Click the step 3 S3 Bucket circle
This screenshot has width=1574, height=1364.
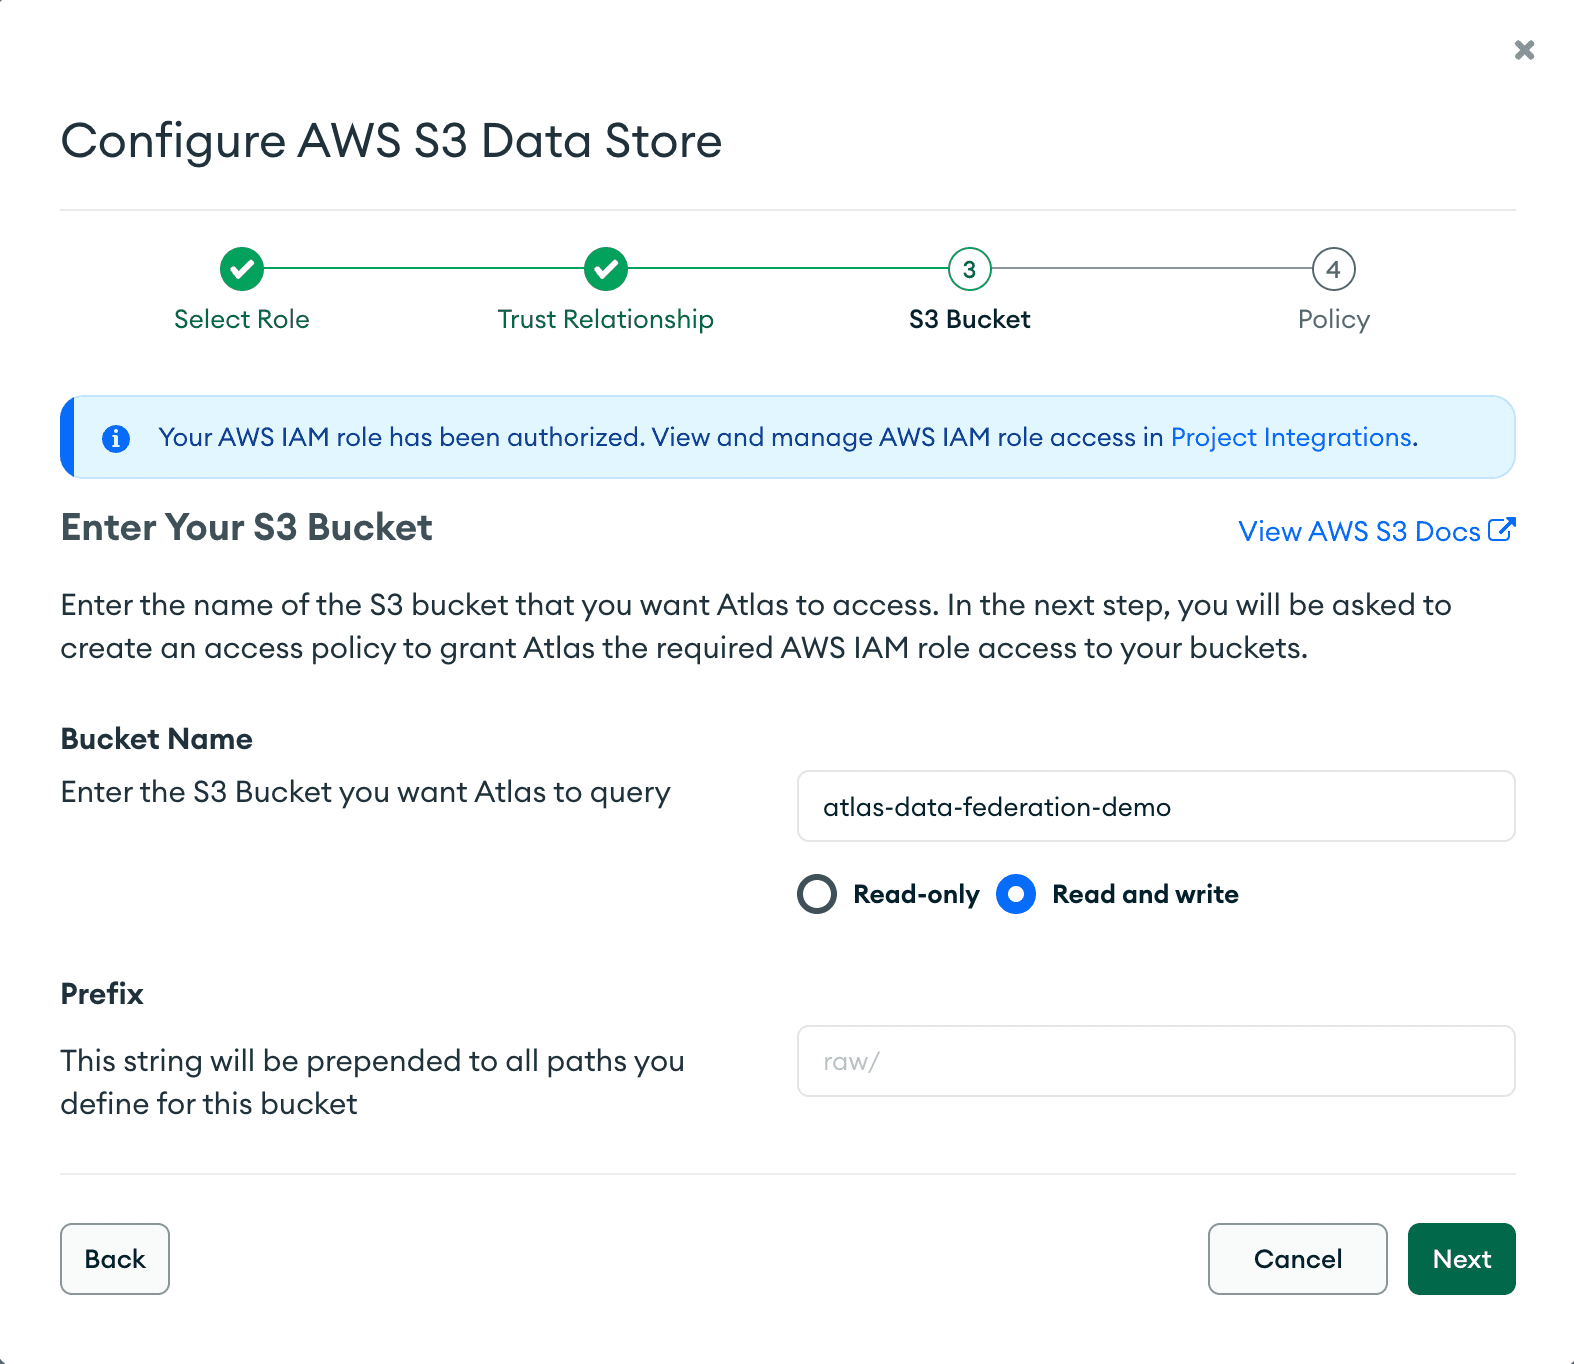[x=969, y=269]
